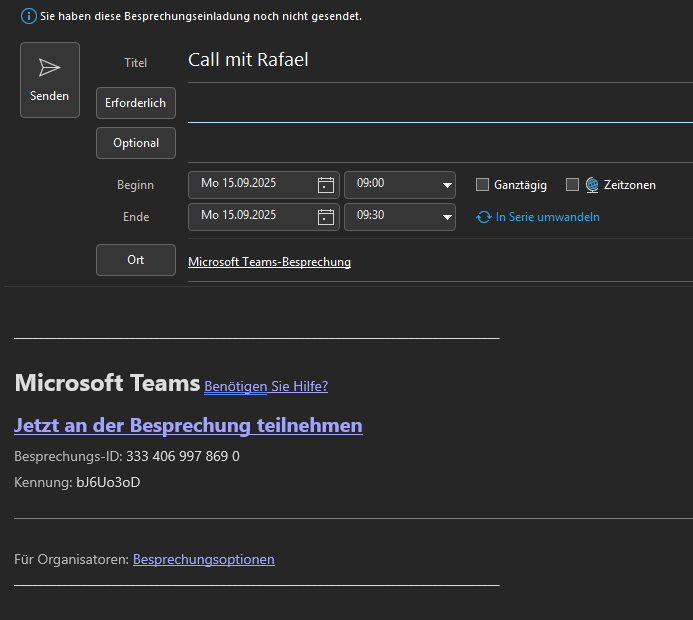This screenshot has height=620, width=693.
Task: Focus the required attendees input field
Action: (438, 104)
